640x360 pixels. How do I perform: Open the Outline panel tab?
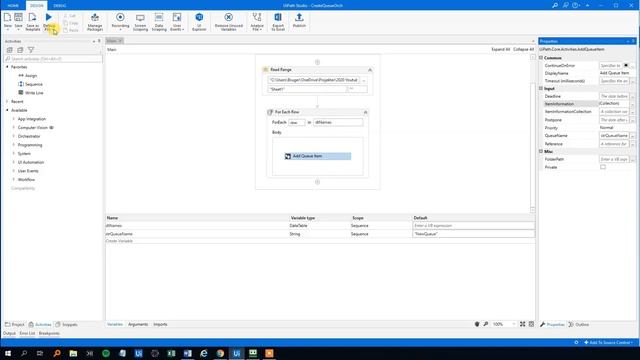579,324
